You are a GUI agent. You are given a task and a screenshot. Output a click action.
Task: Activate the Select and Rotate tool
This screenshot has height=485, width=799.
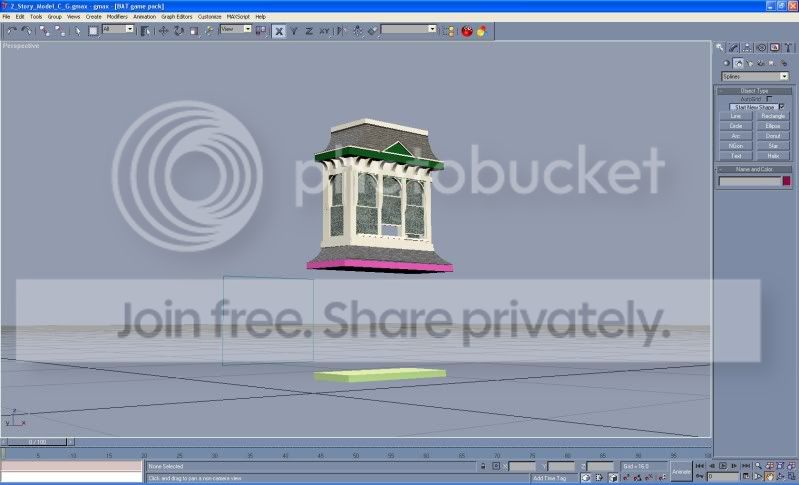point(178,31)
